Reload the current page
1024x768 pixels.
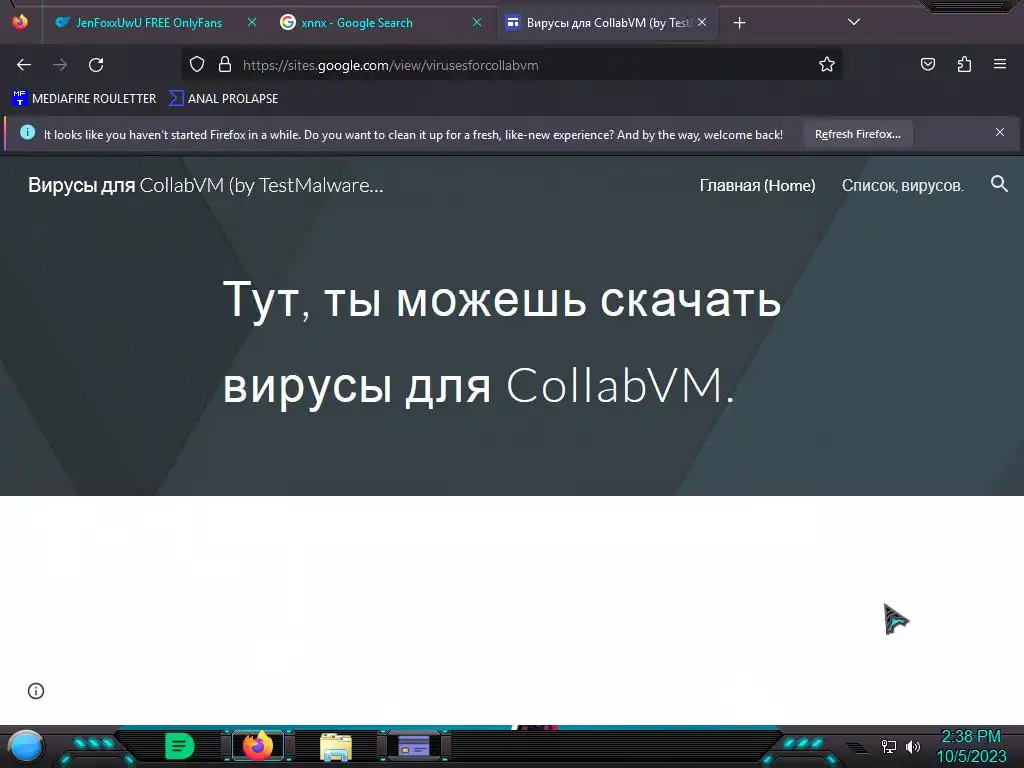pyautogui.click(x=96, y=65)
